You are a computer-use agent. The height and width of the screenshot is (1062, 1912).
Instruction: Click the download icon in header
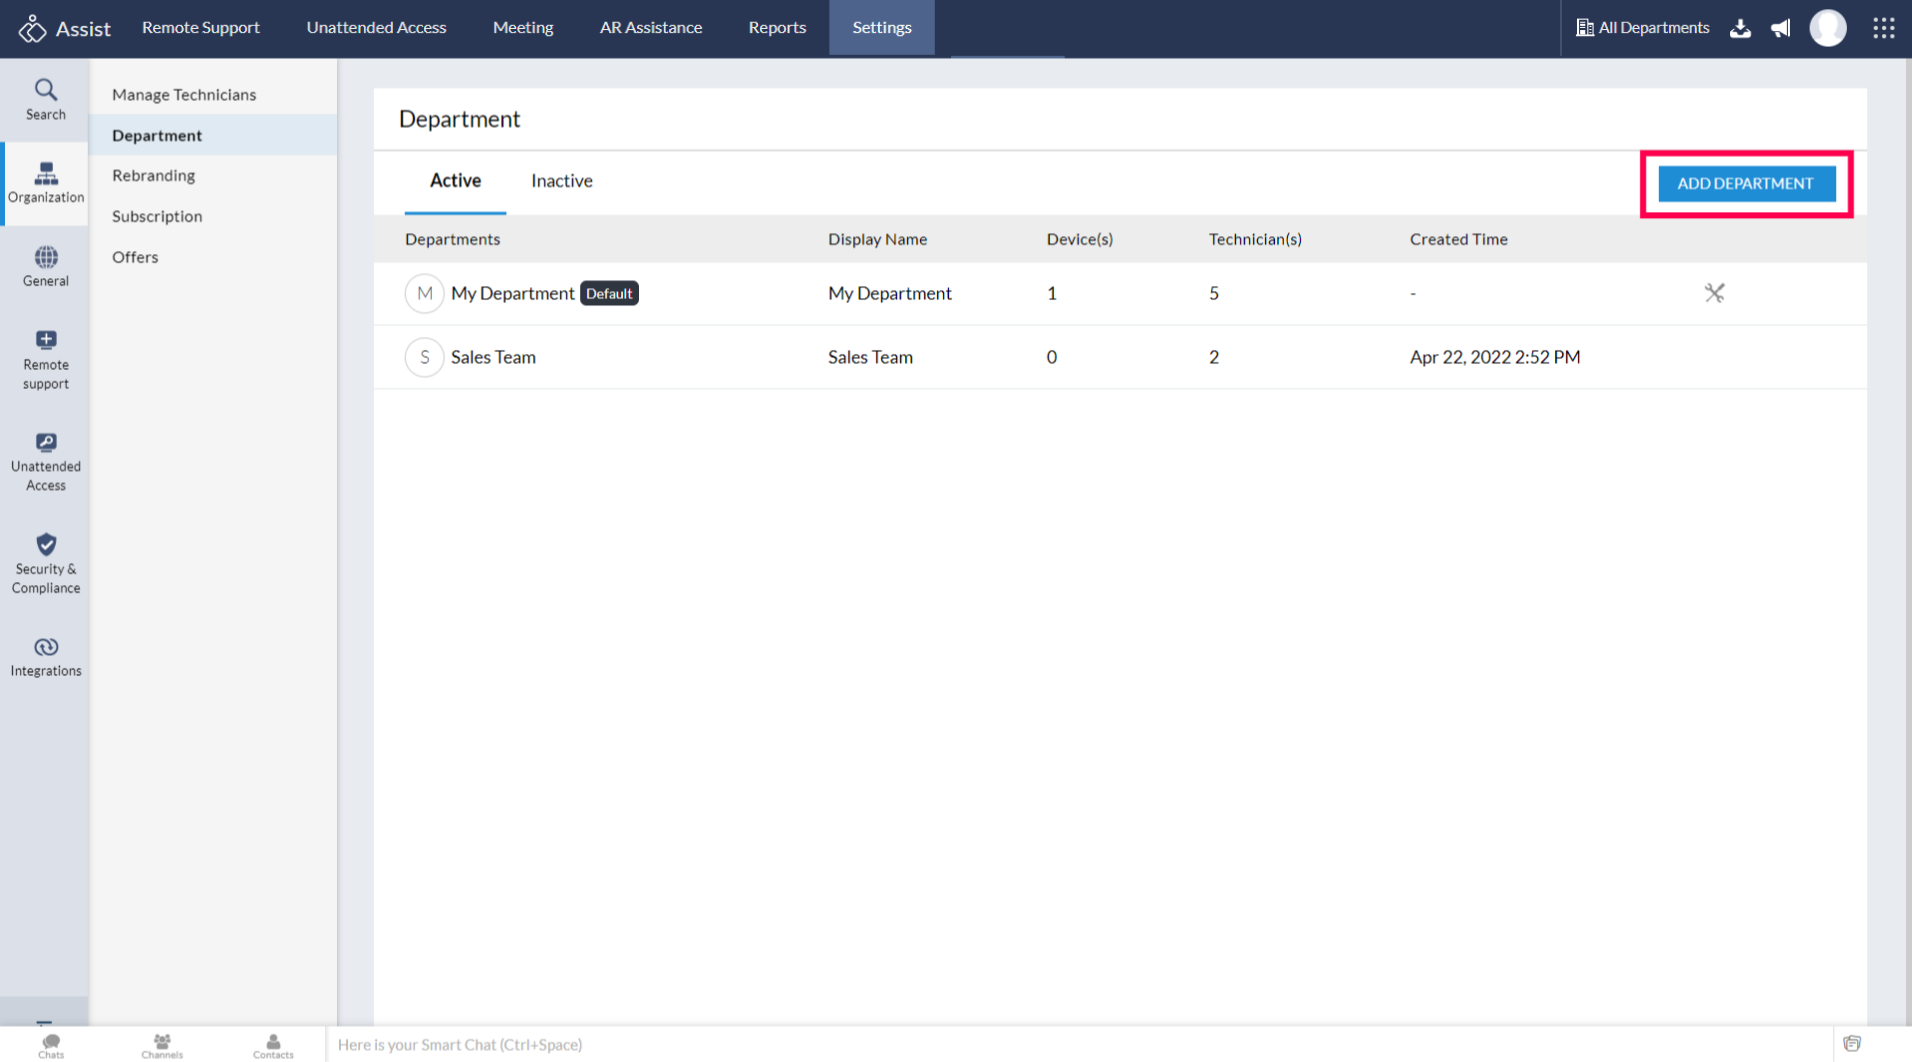(x=1740, y=28)
